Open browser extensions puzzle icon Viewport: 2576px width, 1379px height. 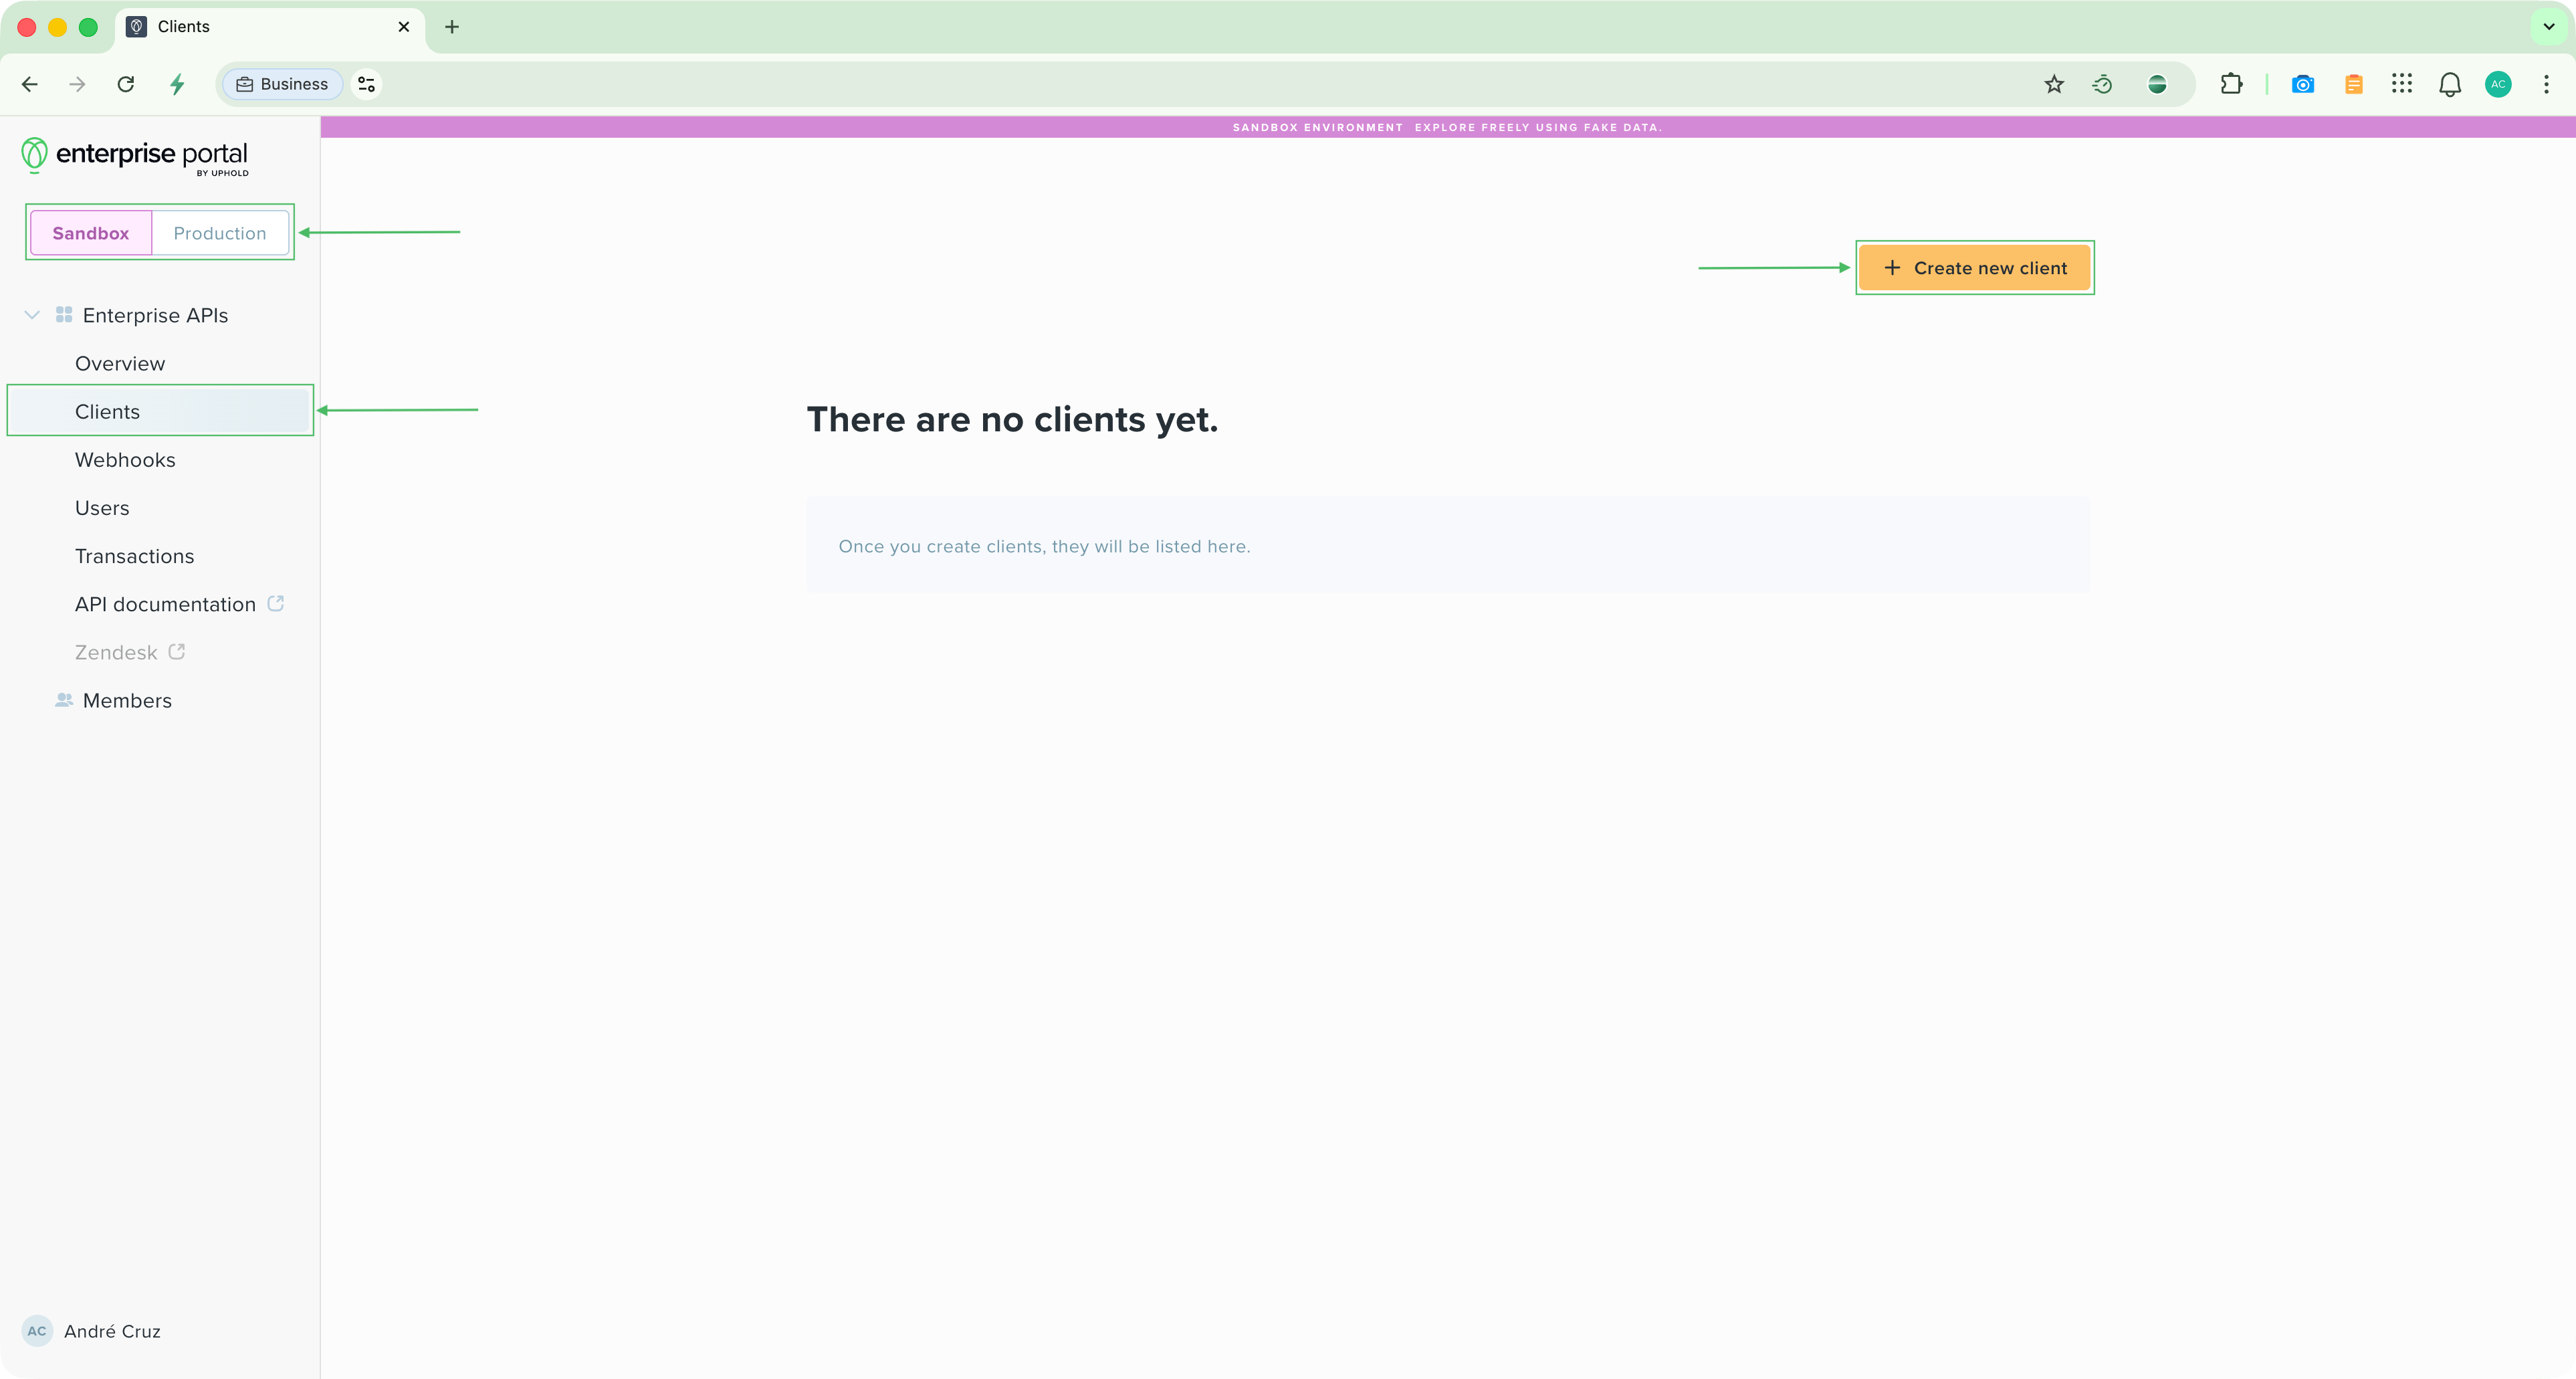coord(2231,84)
